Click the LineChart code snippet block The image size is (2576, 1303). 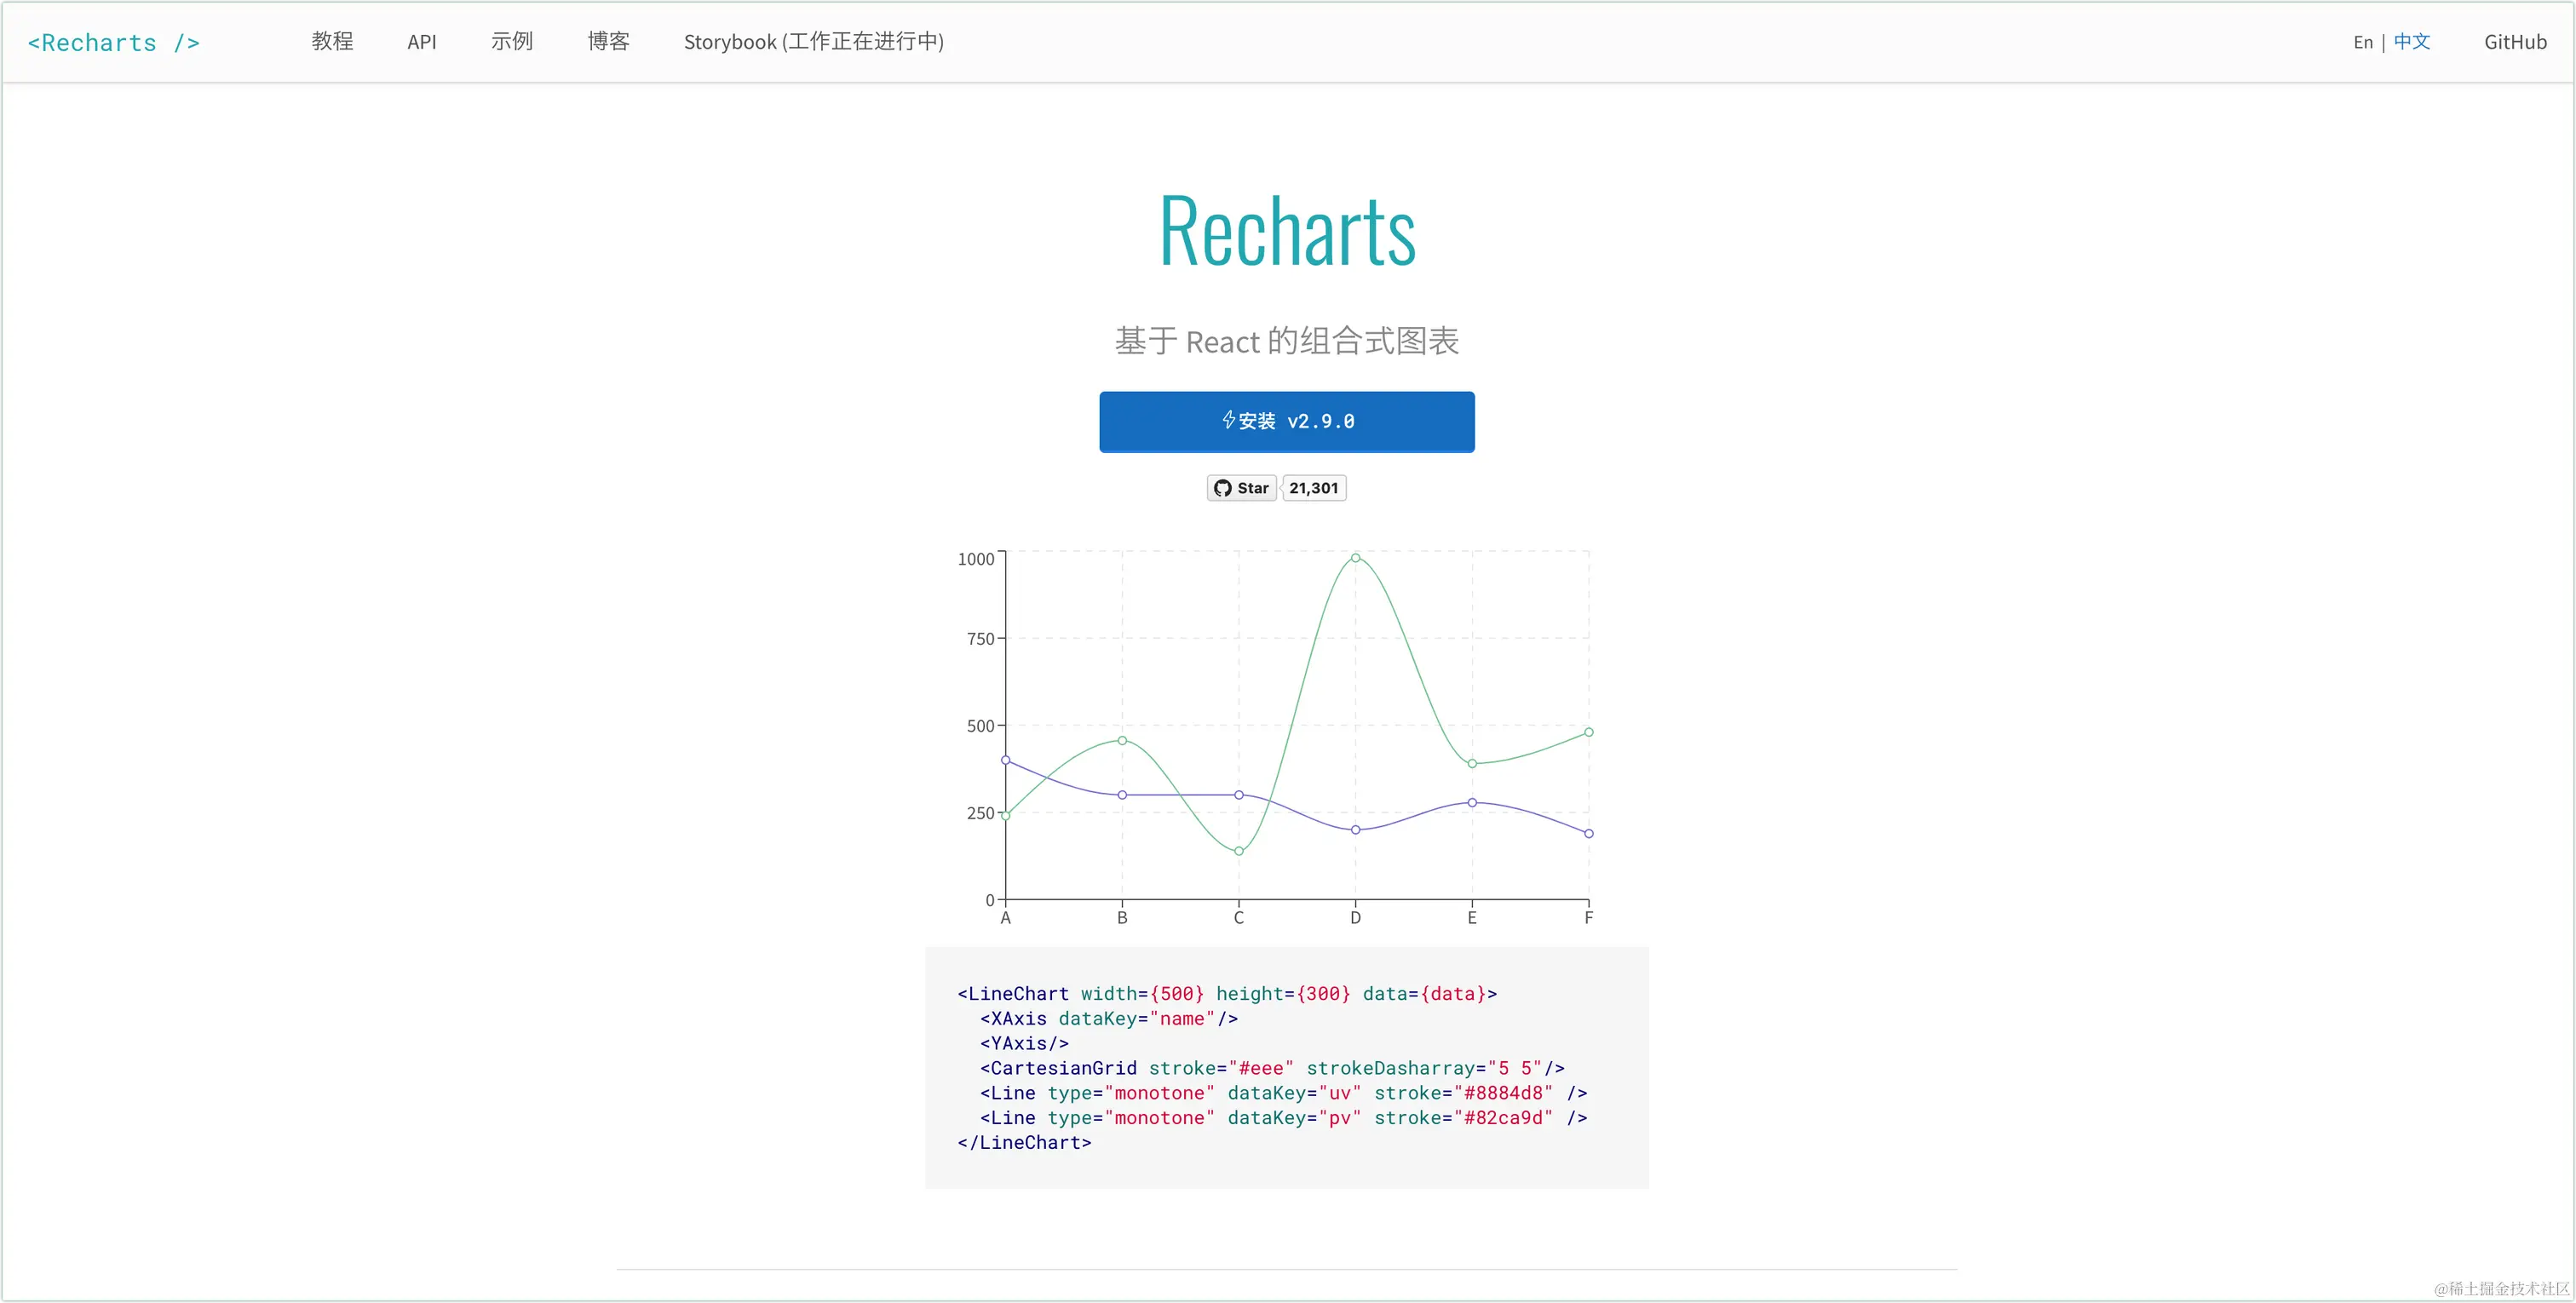click(x=1287, y=1068)
